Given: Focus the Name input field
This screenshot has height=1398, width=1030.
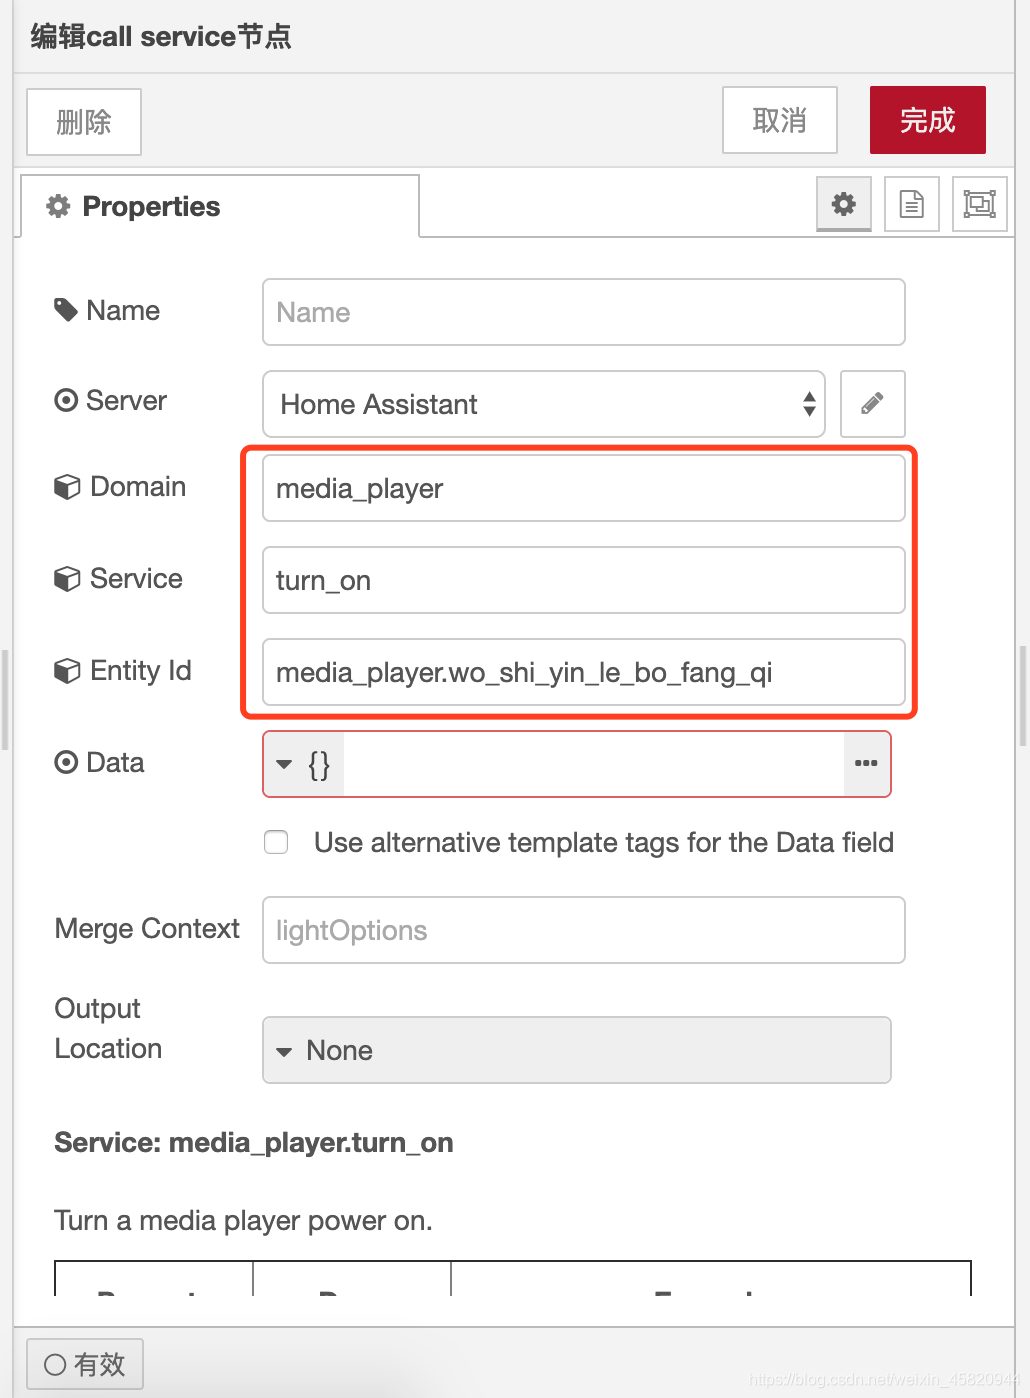Looking at the screenshot, I should pos(584,312).
